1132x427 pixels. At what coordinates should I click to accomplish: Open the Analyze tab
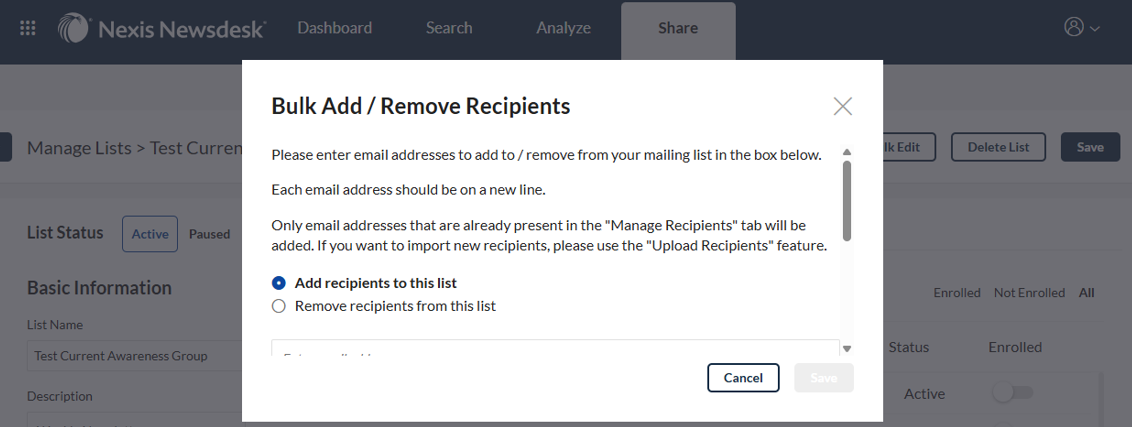point(563,28)
